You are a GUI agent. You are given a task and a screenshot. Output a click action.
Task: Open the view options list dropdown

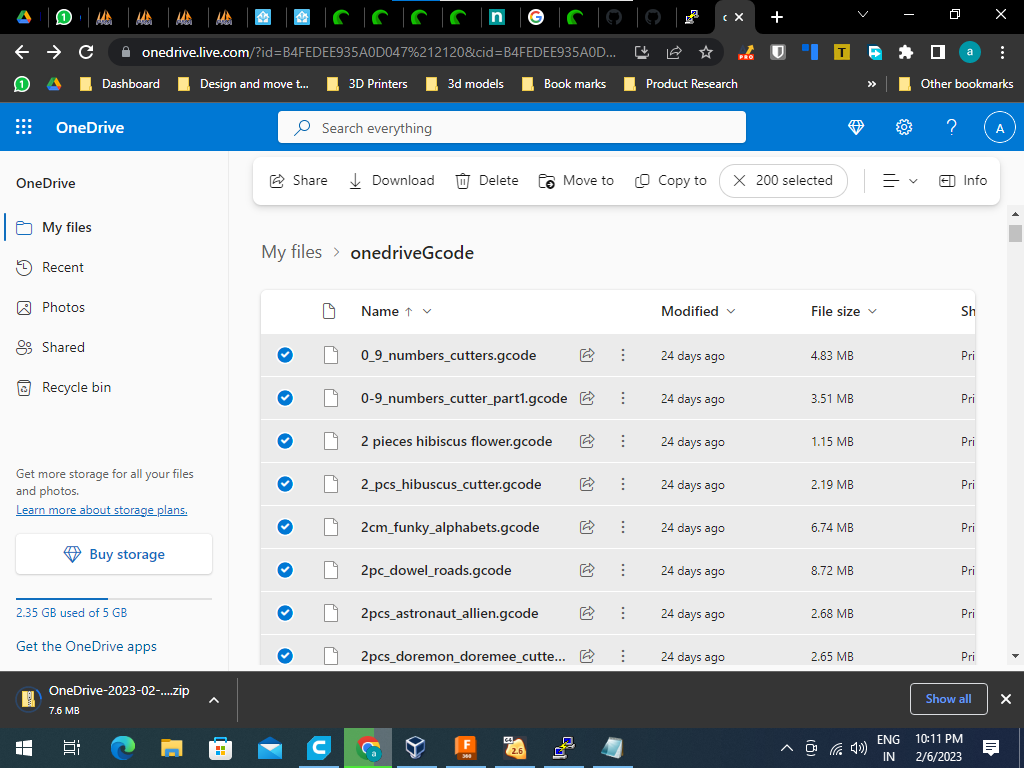[x=900, y=181]
